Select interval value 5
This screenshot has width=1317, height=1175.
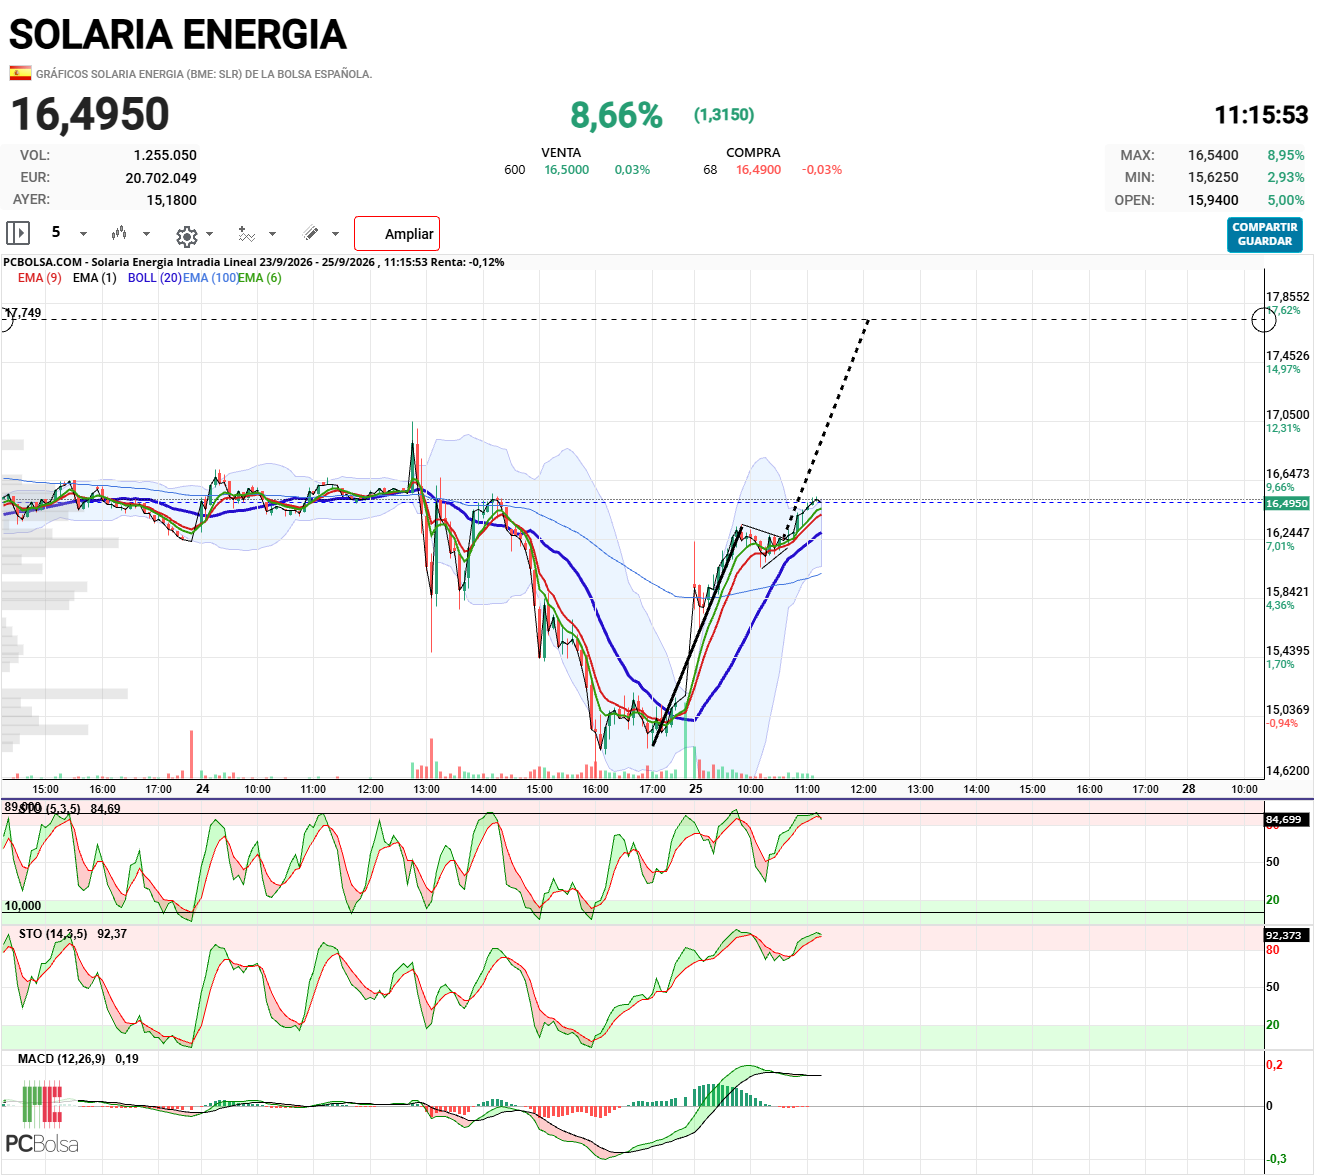(x=56, y=232)
